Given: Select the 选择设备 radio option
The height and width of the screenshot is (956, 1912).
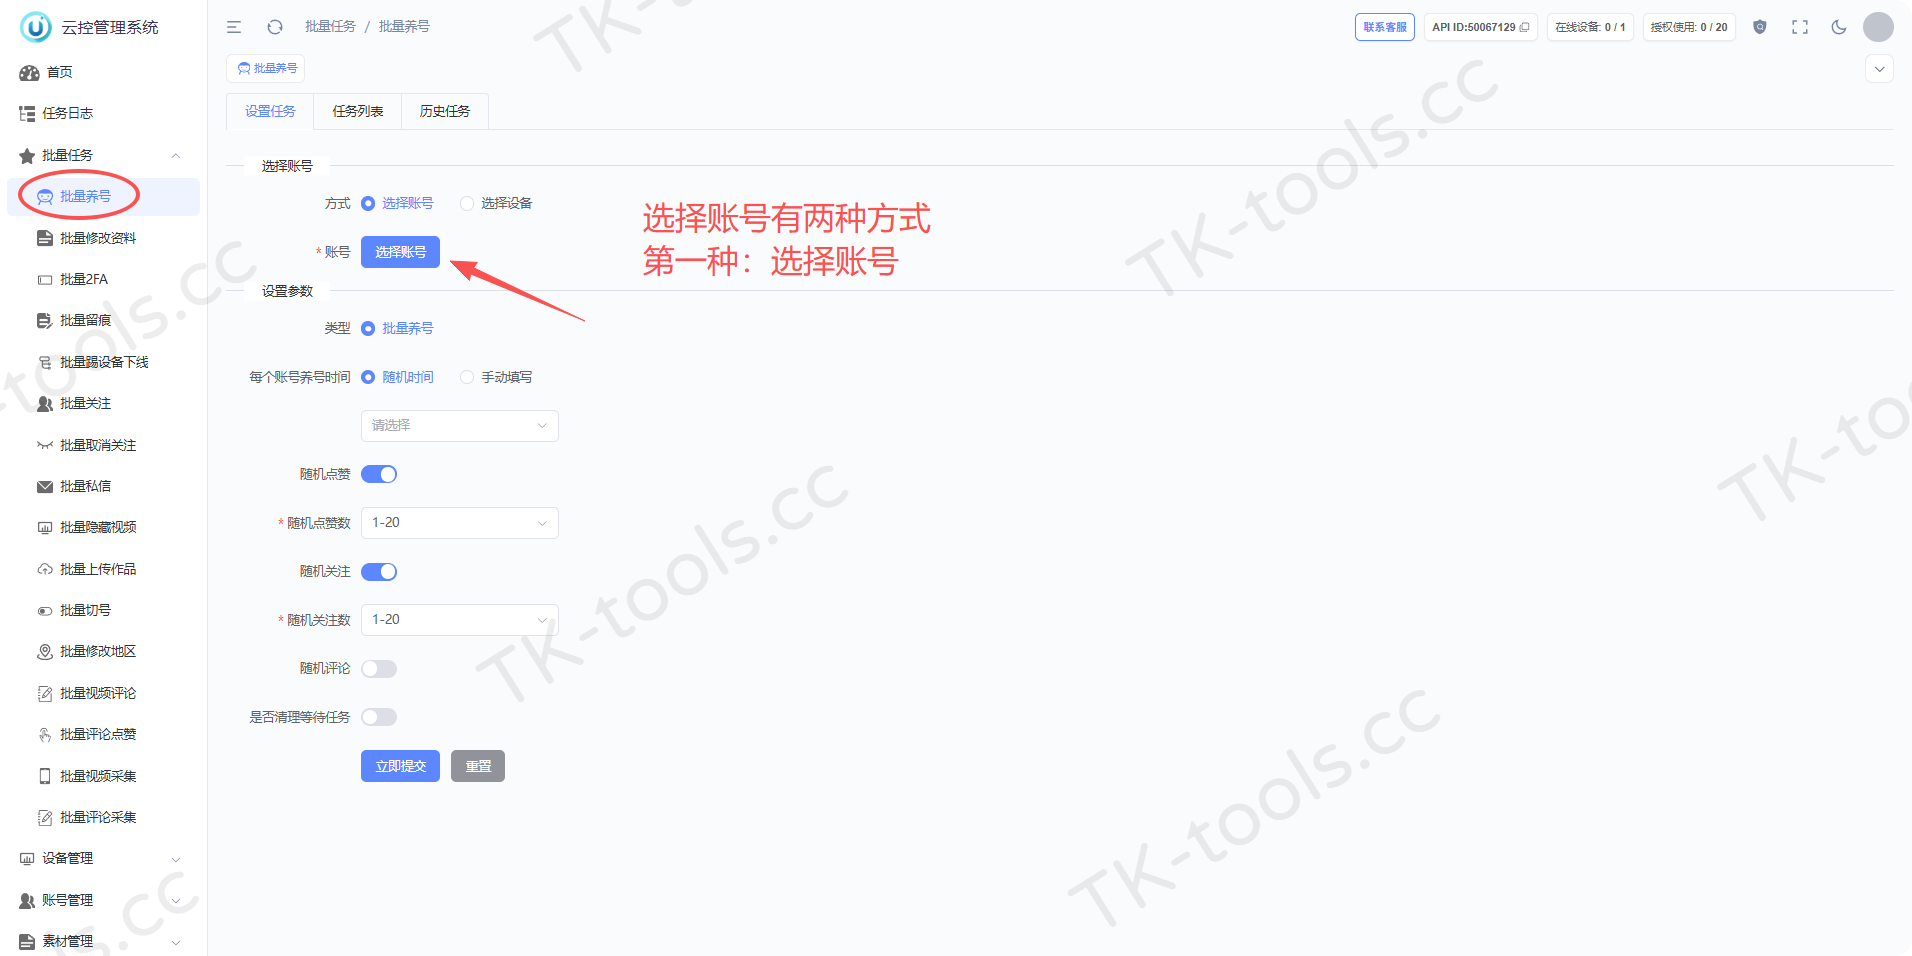Looking at the screenshot, I should [496, 203].
